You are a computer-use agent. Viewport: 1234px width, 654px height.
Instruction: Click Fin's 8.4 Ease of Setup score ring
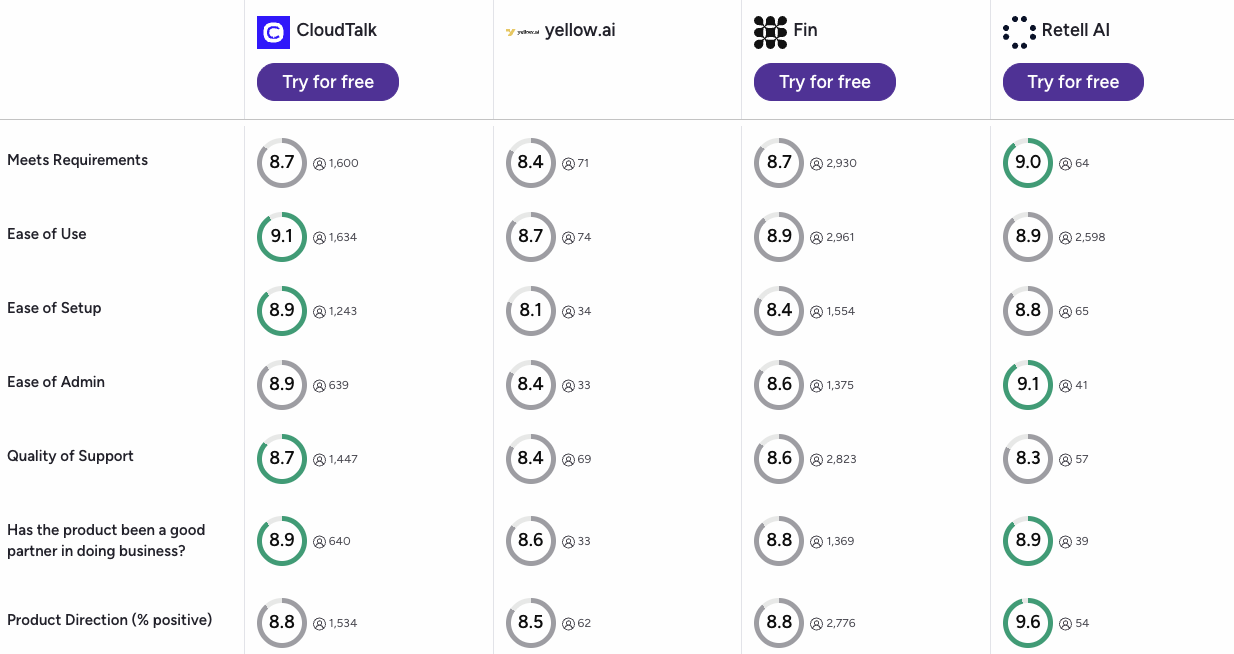coord(779,311)
